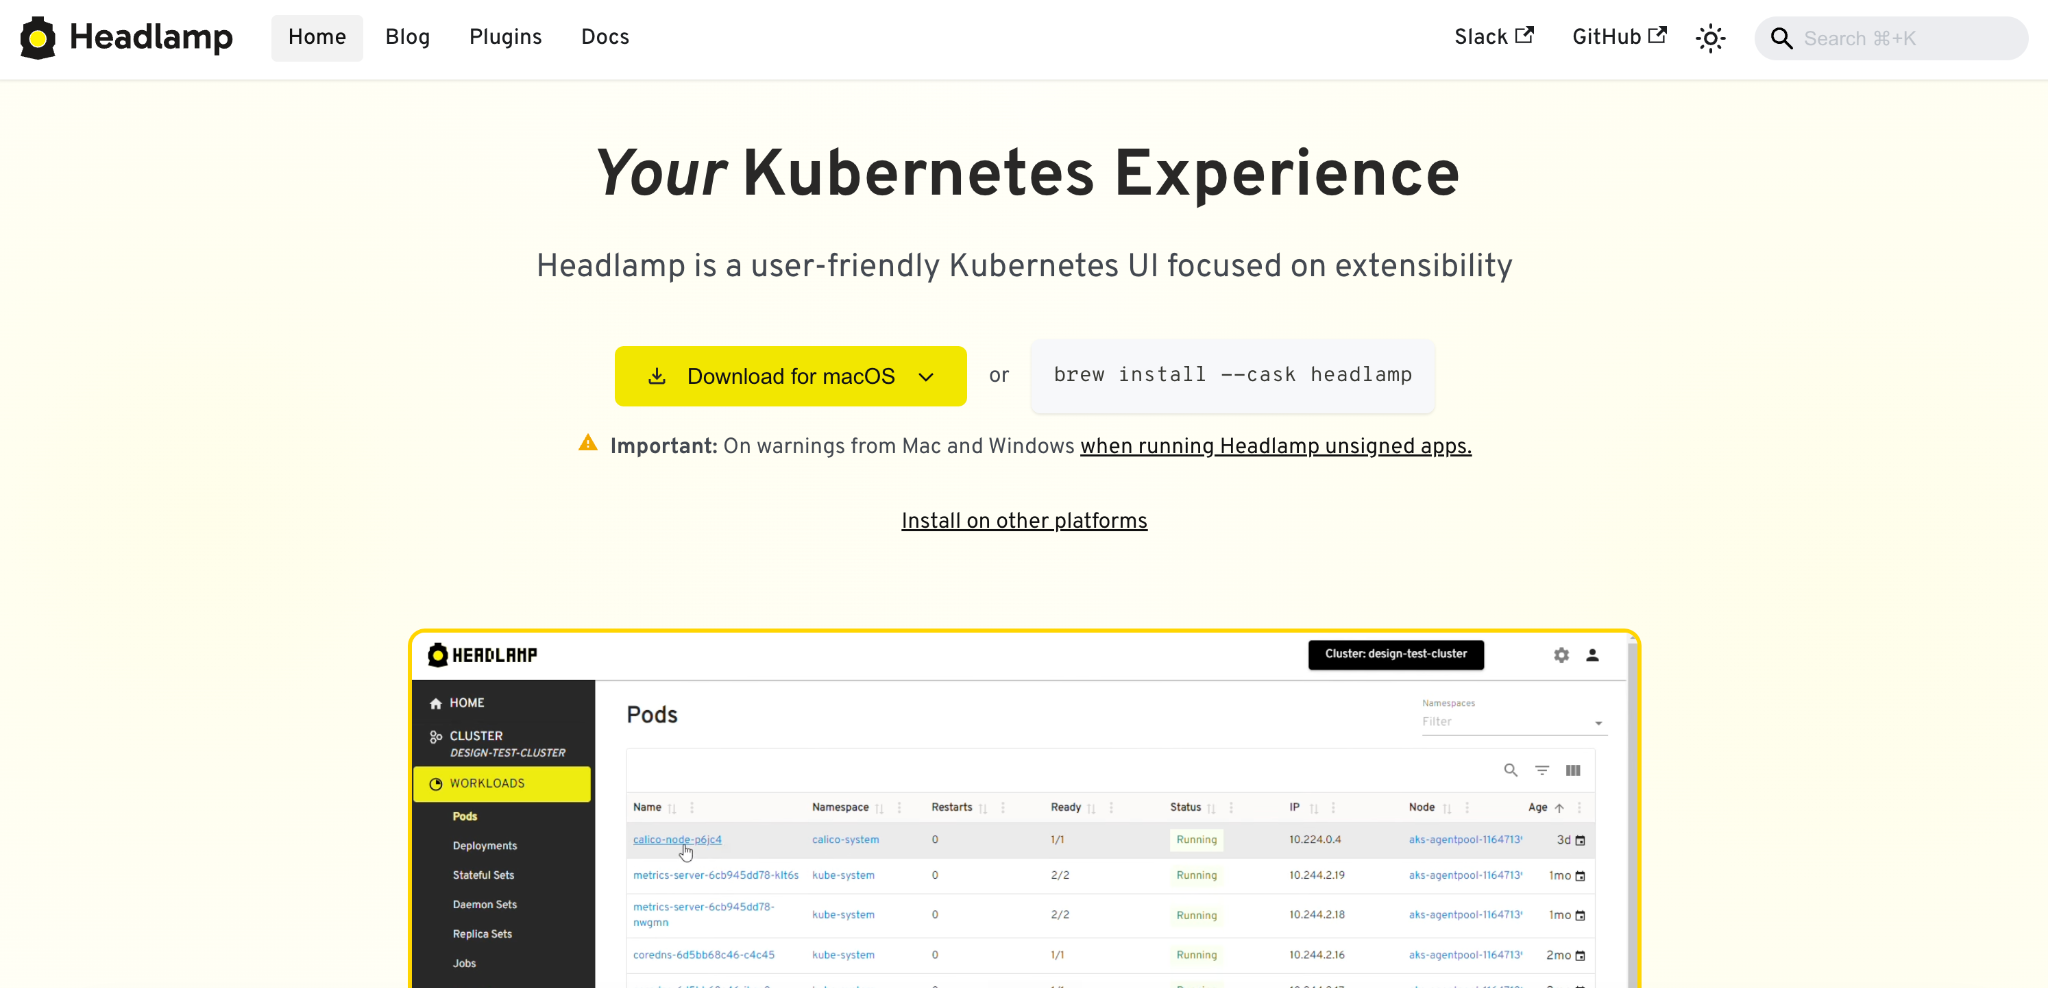Click the user account icon in the preview
This screenshot has width=2048, height=988.
(x=1592, y=655)
